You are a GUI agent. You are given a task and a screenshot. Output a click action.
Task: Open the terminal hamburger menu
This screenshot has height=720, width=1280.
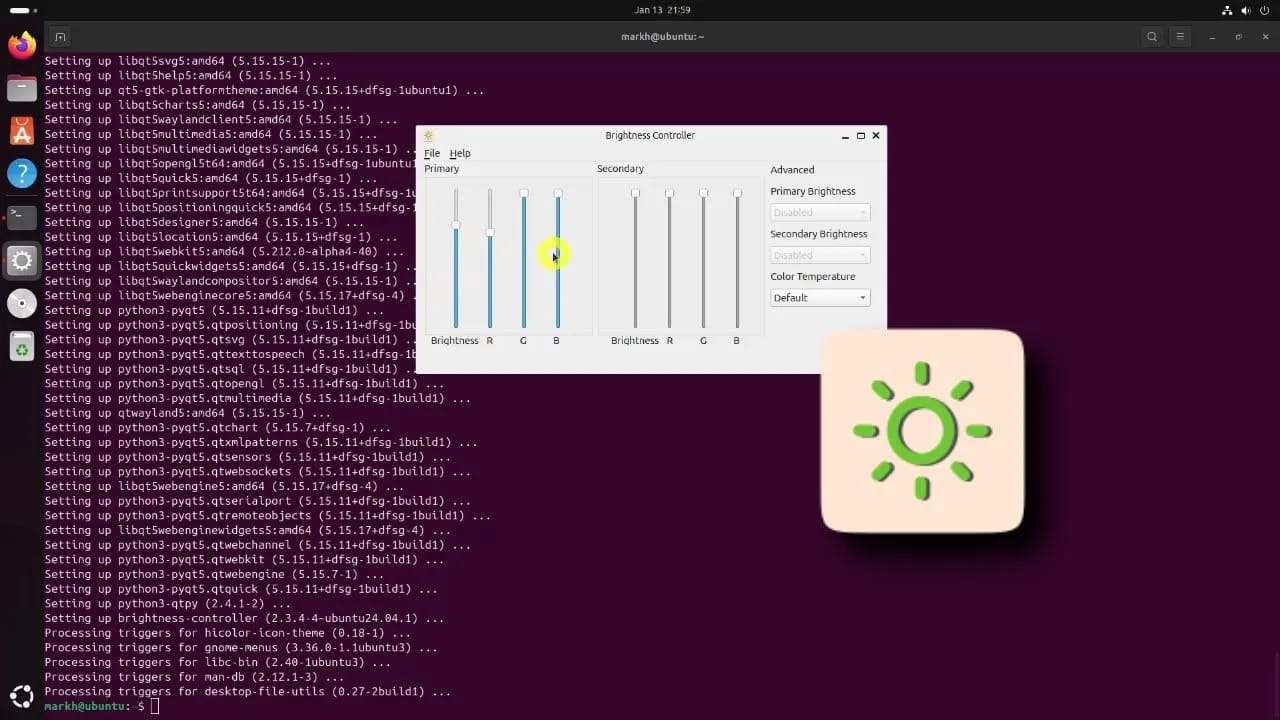pyautogui.click(x=1180, y=37)
